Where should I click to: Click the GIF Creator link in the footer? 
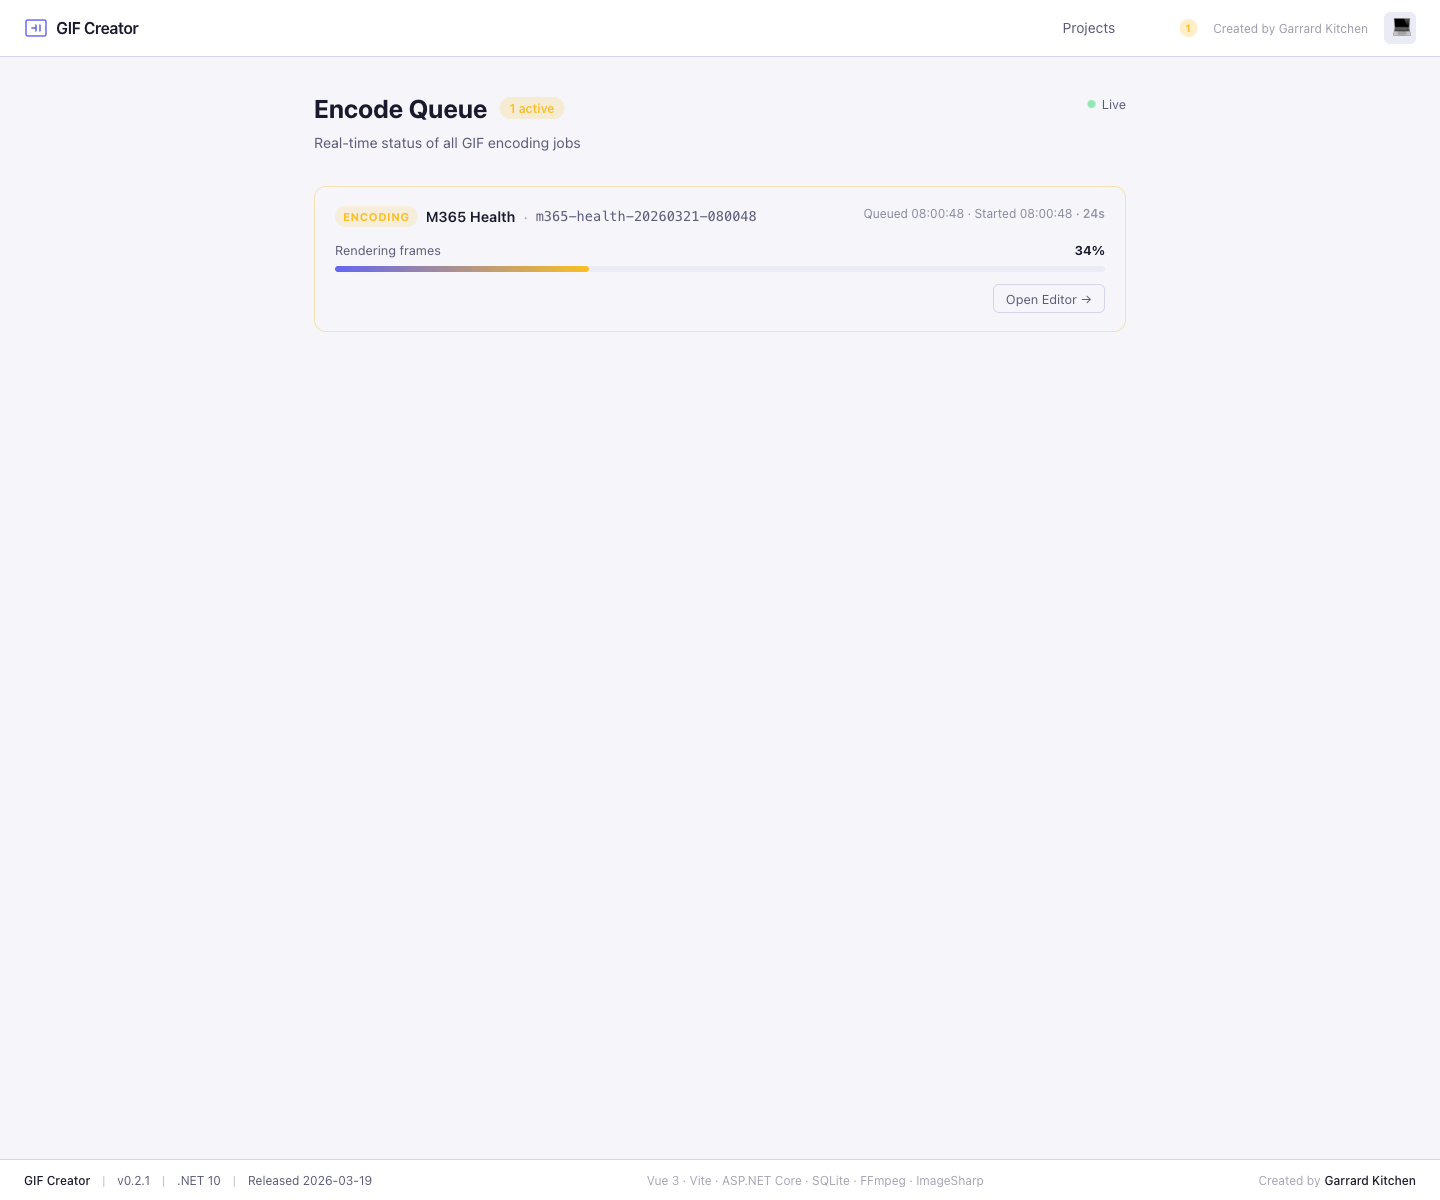tap(57, 1180)
